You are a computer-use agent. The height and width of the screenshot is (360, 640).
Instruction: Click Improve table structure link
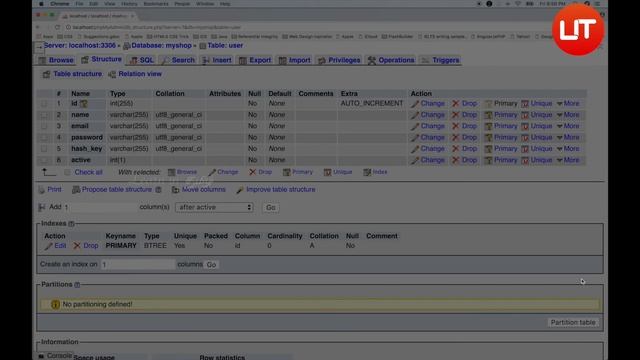(x=280, y=189)
